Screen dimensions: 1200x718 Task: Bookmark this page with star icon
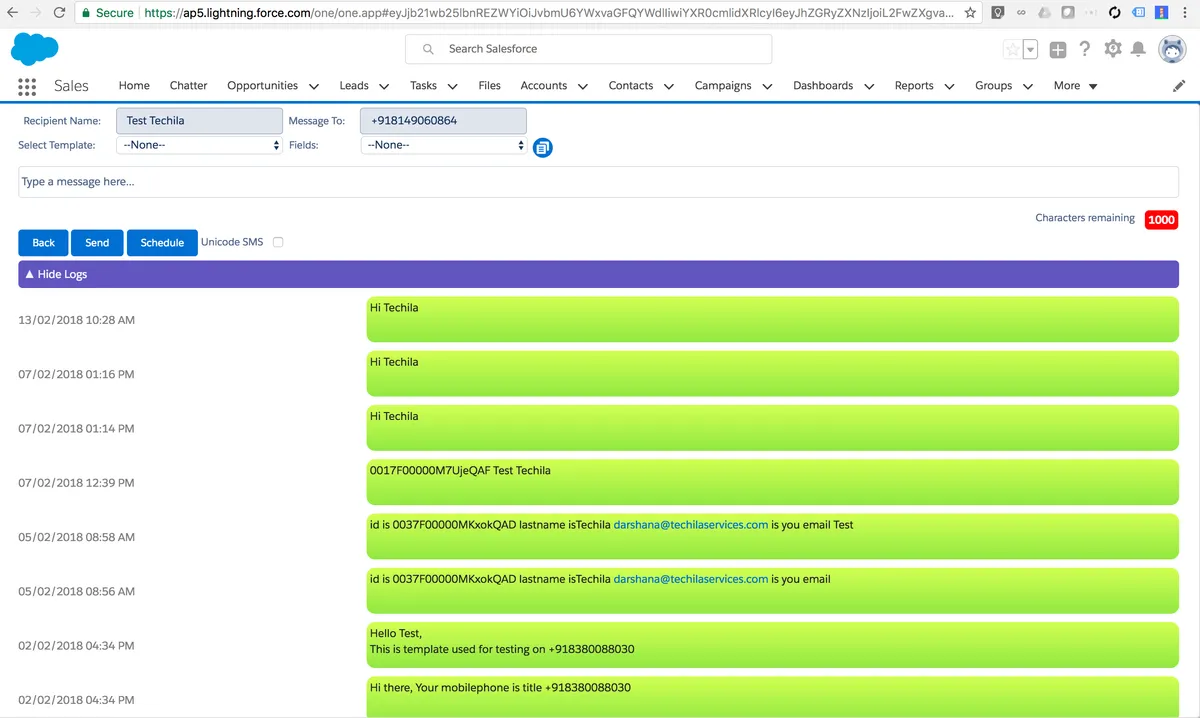coord(970,13)
